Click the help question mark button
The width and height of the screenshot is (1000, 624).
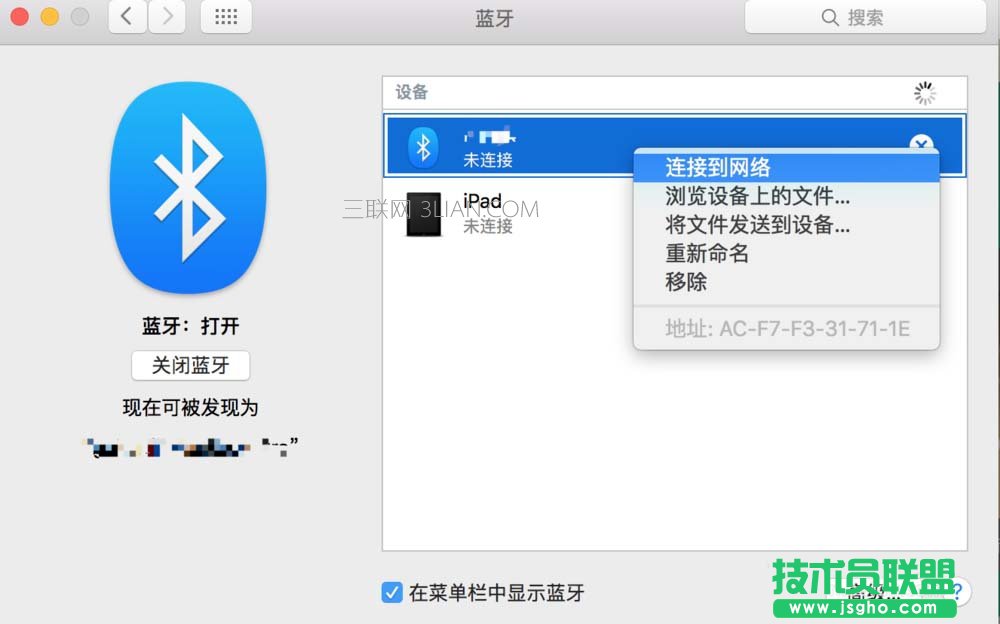point(958,591)
